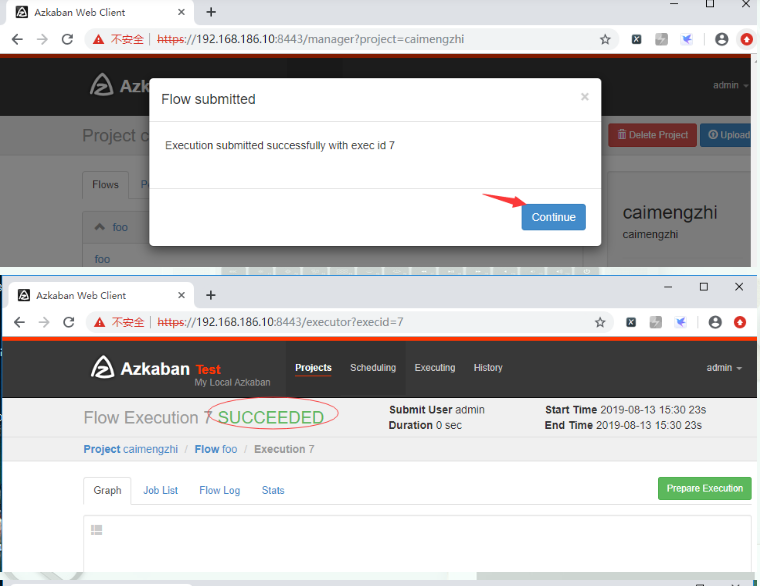This screenshot has height=586, width=760.
Task: Click Prepare Execution button
Action: [704, 489]
